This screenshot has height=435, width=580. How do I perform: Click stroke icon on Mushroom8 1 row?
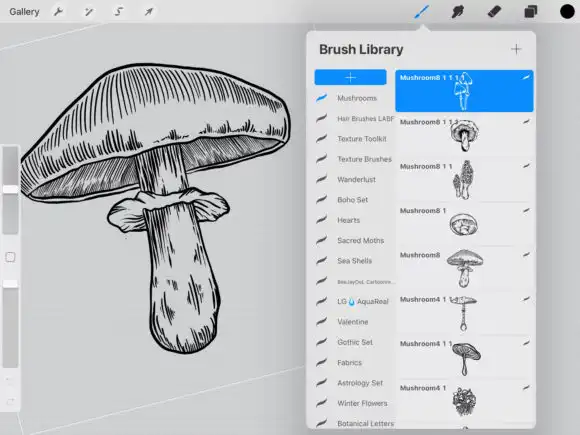point(526,210)
